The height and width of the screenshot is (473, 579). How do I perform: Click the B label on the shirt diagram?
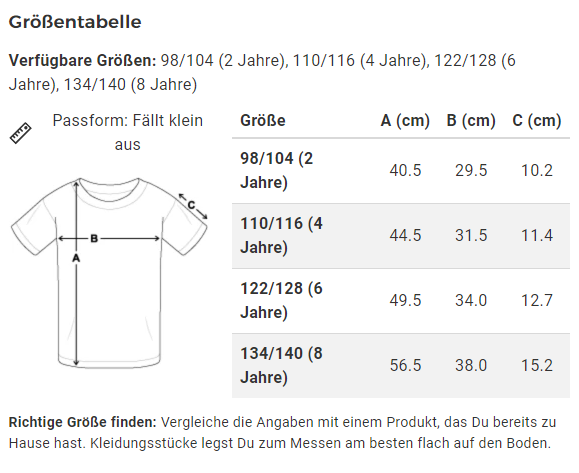94,239
